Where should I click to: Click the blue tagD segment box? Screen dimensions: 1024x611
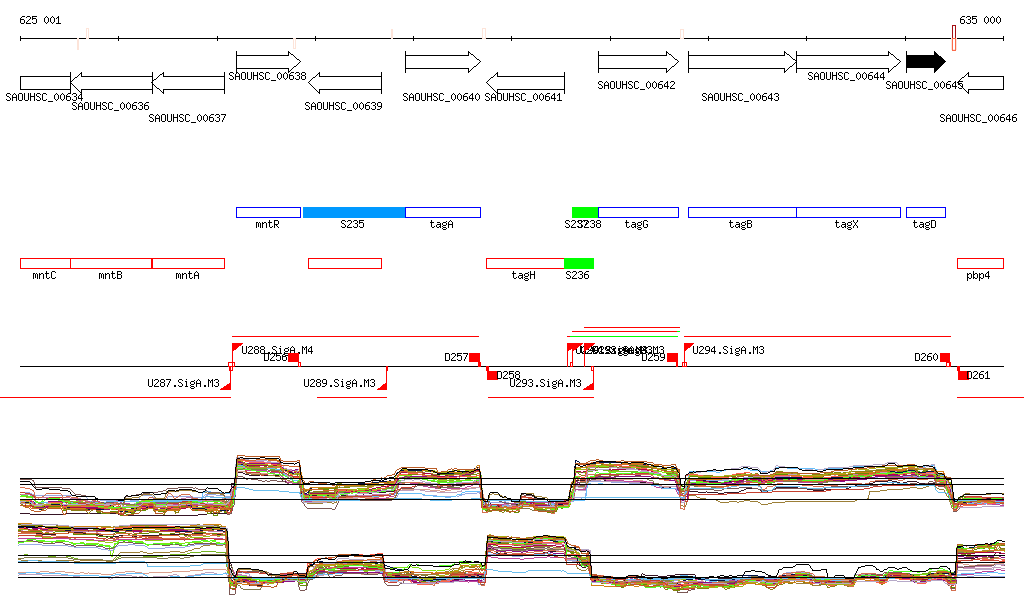tap(926, 212)
